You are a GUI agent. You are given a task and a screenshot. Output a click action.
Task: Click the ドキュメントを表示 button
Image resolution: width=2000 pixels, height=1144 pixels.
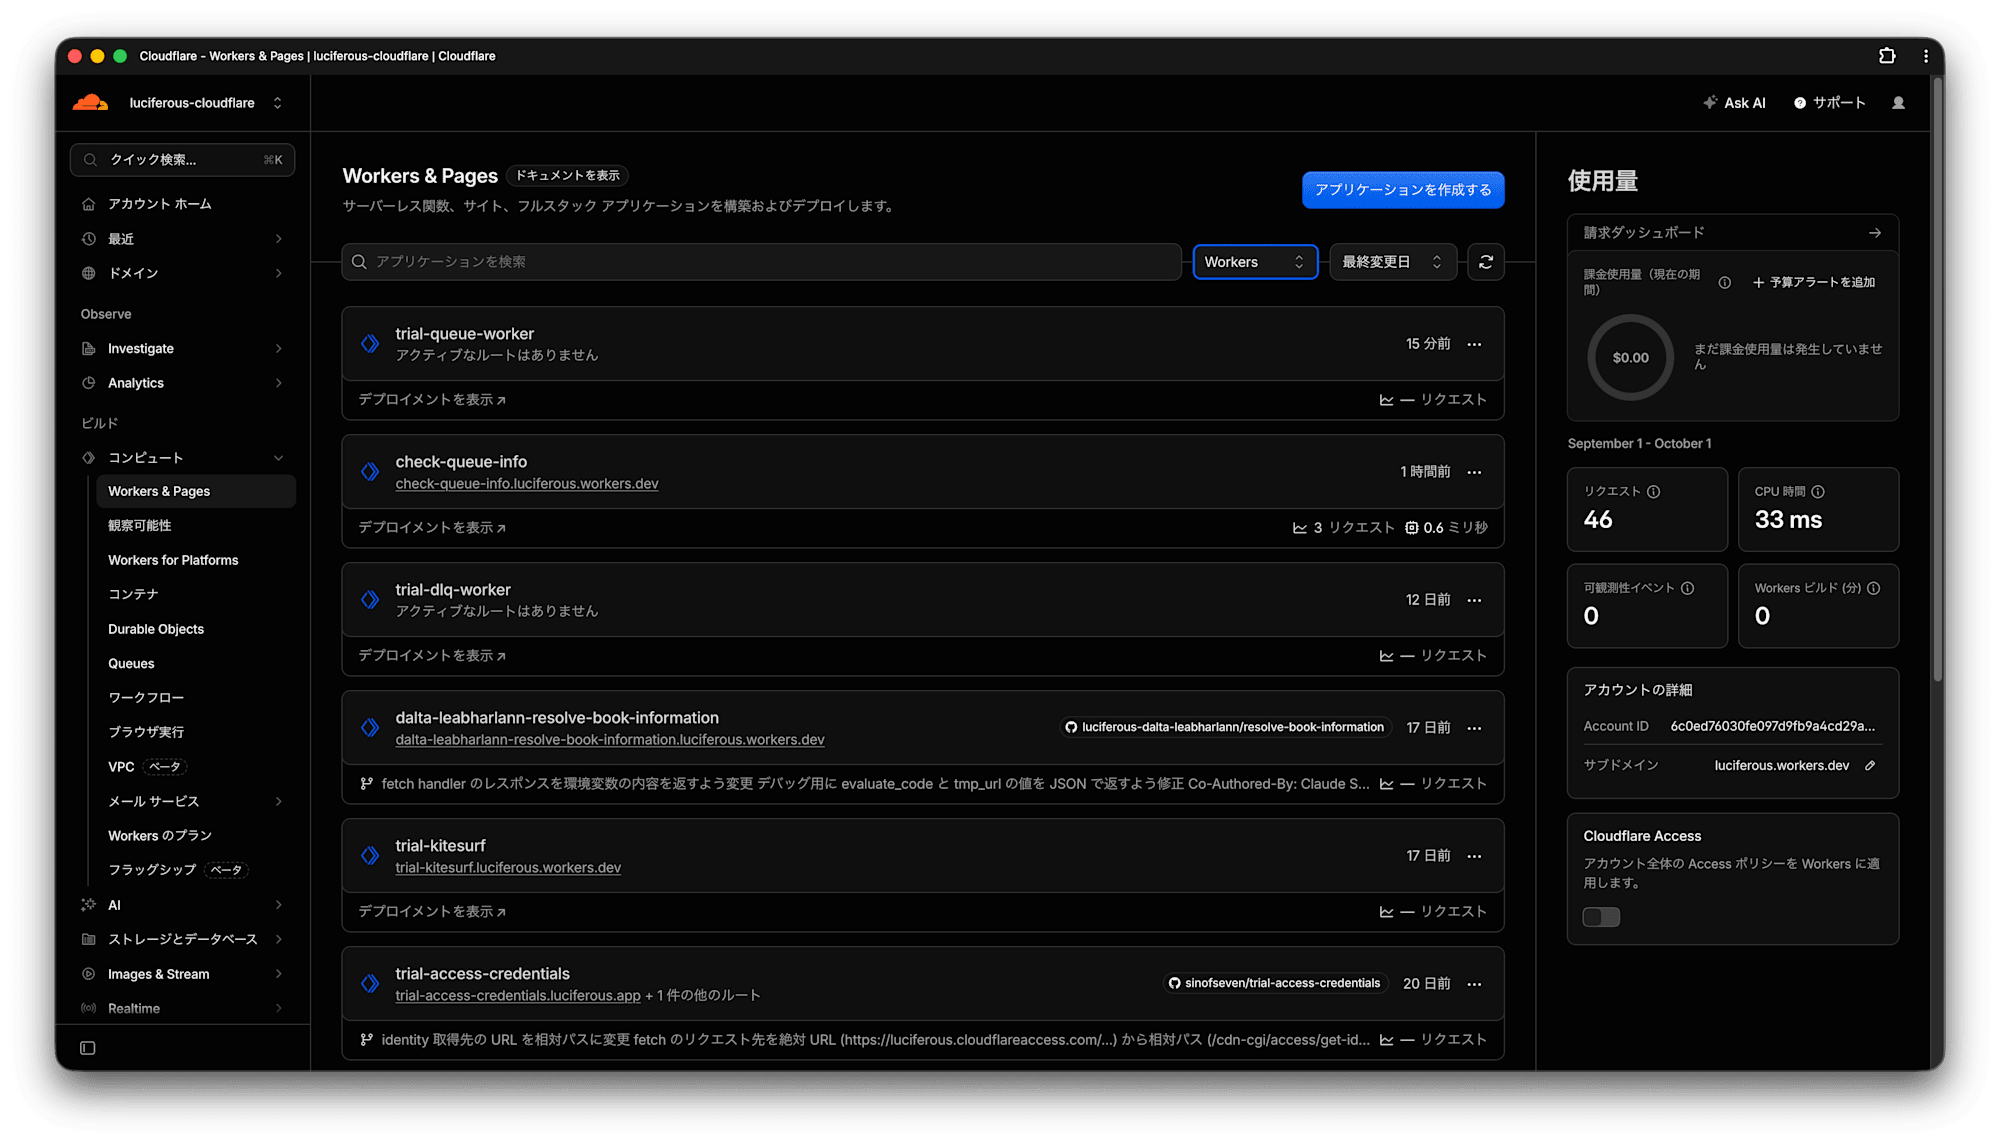[568, 176]
